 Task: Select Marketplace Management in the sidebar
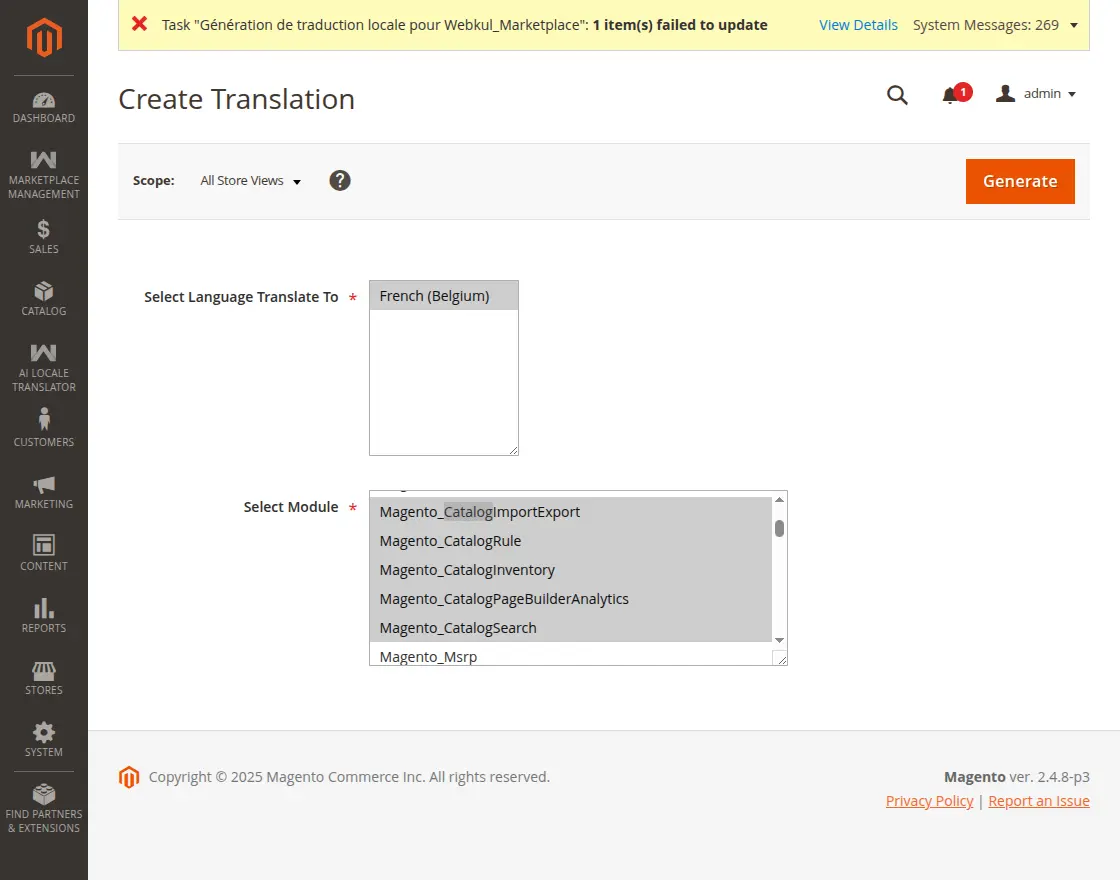coord(43,172)
